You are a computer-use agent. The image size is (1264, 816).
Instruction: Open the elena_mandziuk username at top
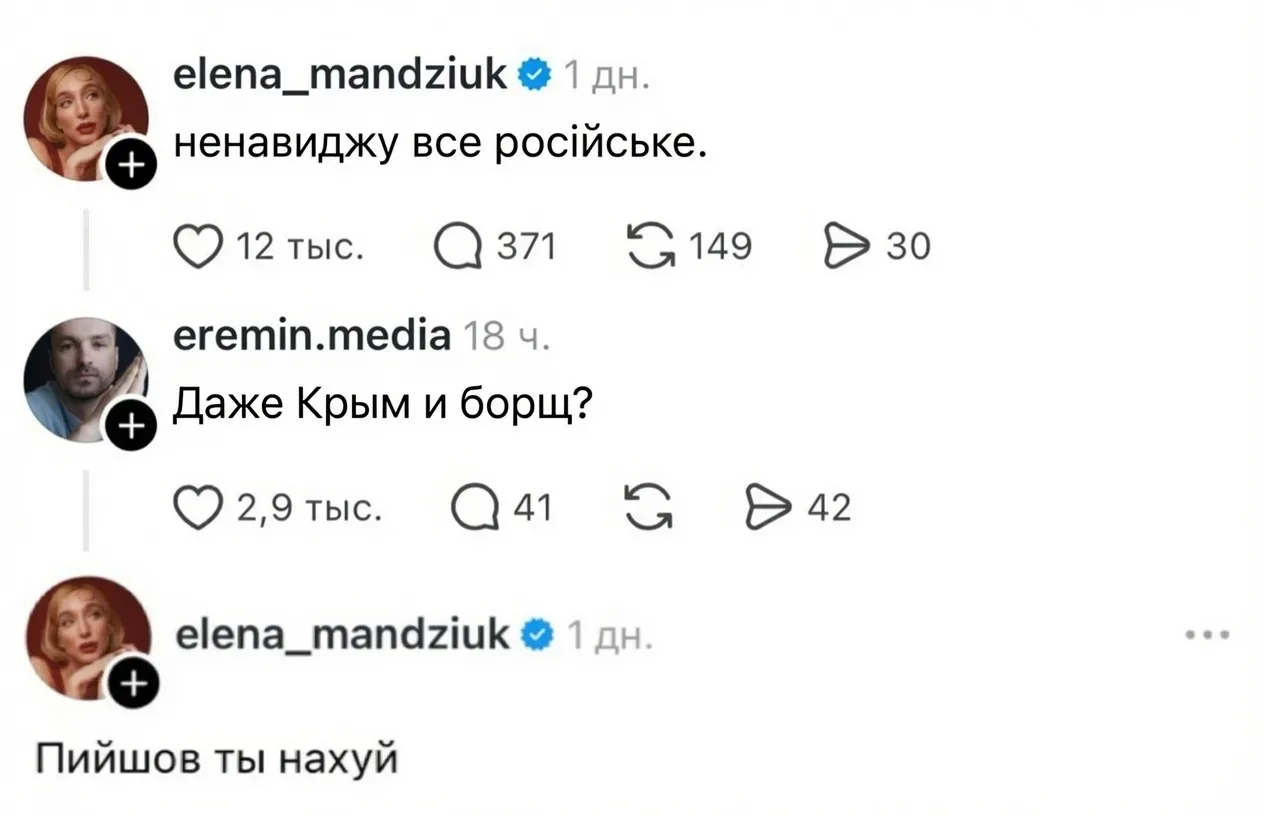342,74
